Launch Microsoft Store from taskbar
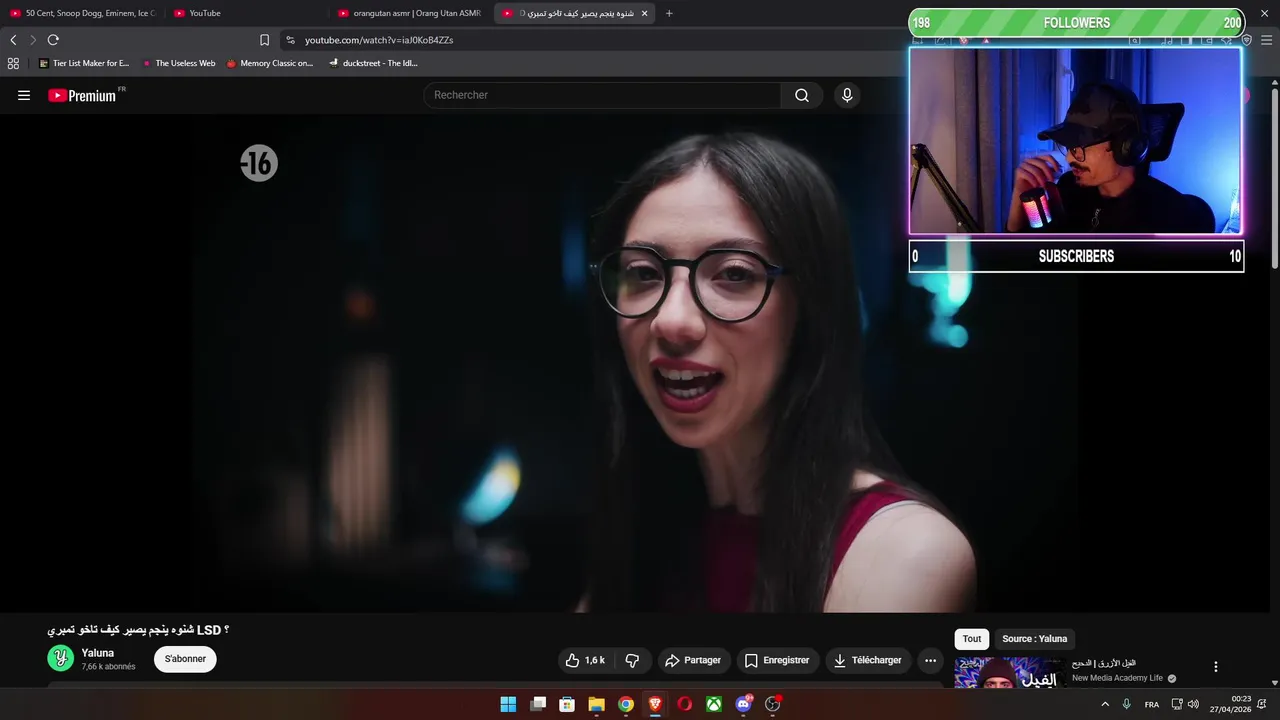1280x720 pixels. [567, 704]
